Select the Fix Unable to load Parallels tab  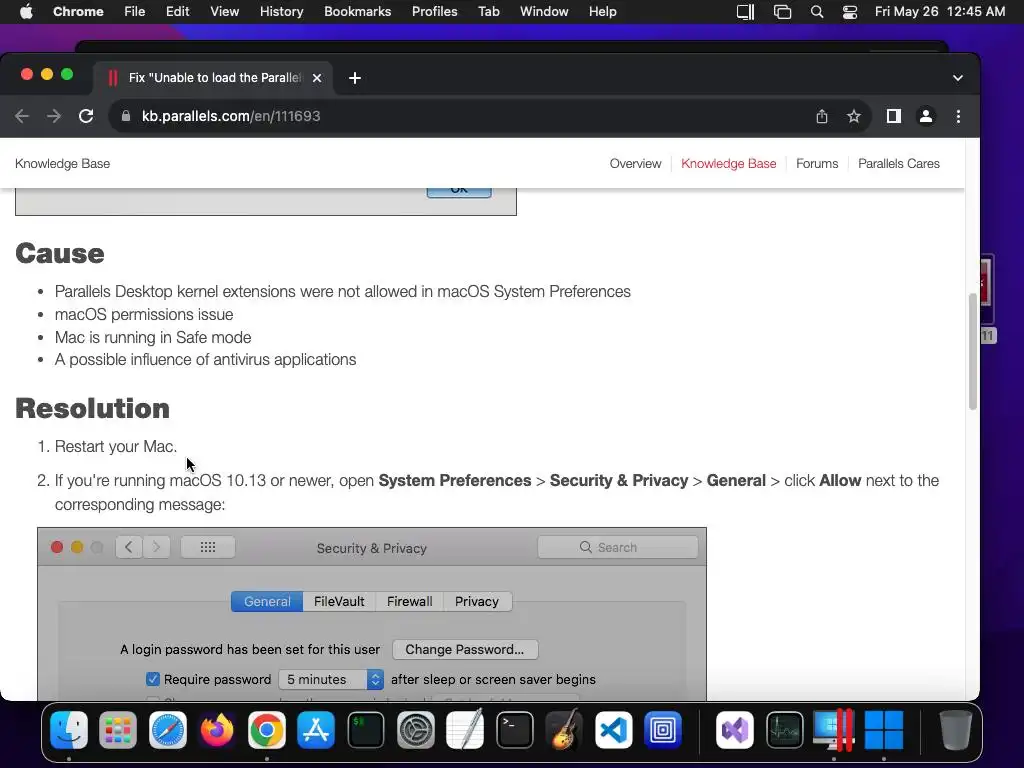coord(214,78)
